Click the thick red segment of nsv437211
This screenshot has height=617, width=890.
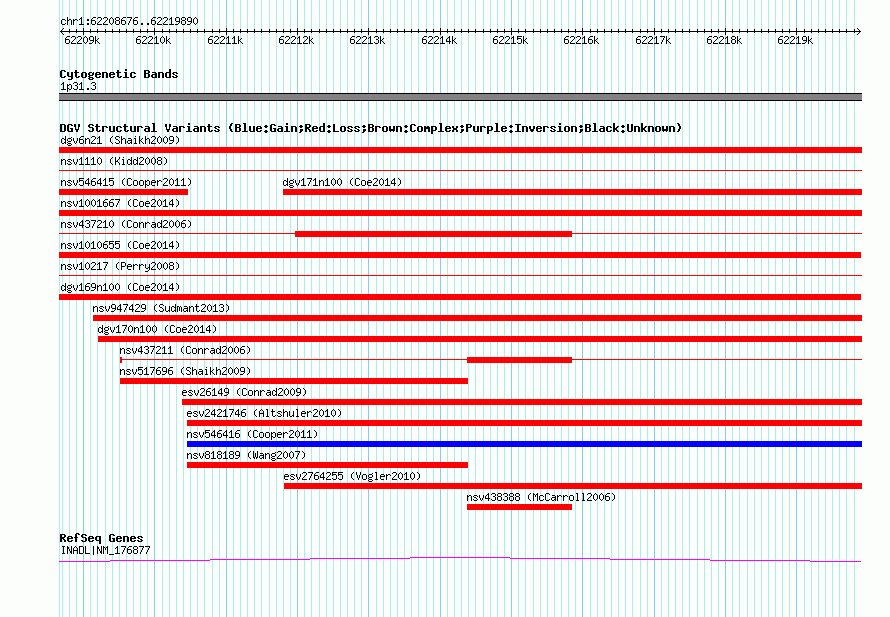click(519, 360)
